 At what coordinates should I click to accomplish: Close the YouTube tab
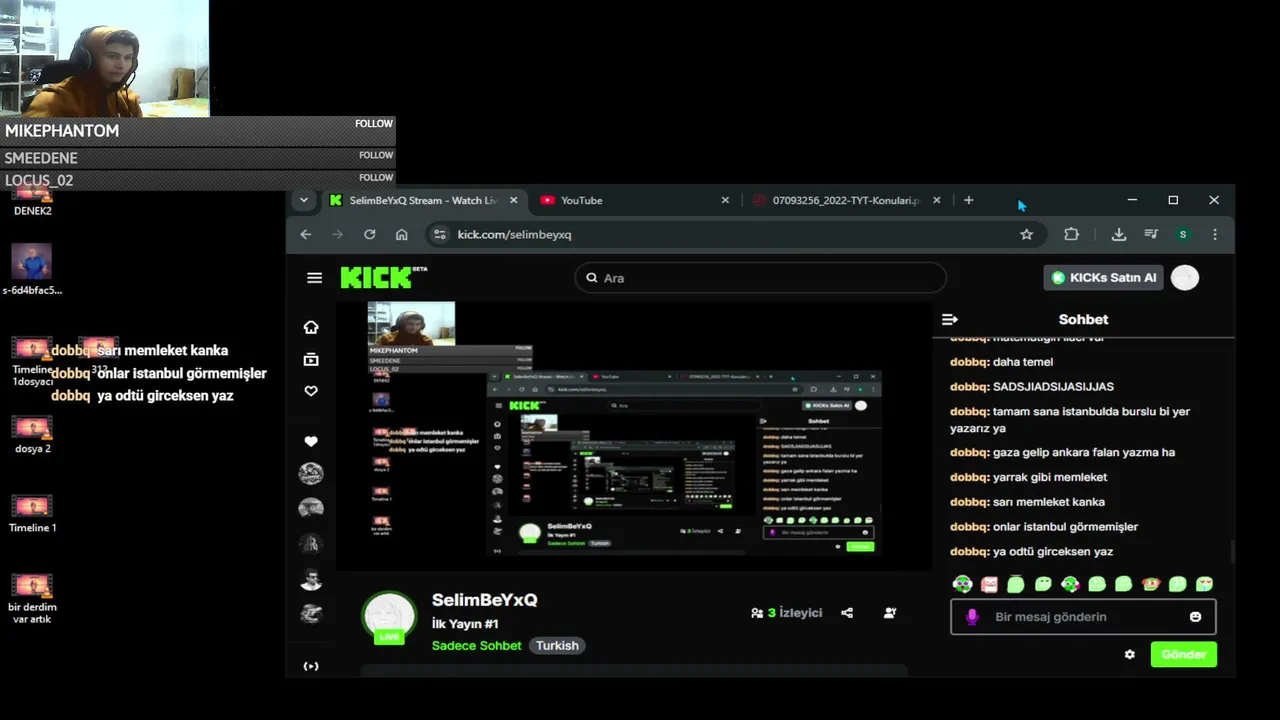(725, 200)
